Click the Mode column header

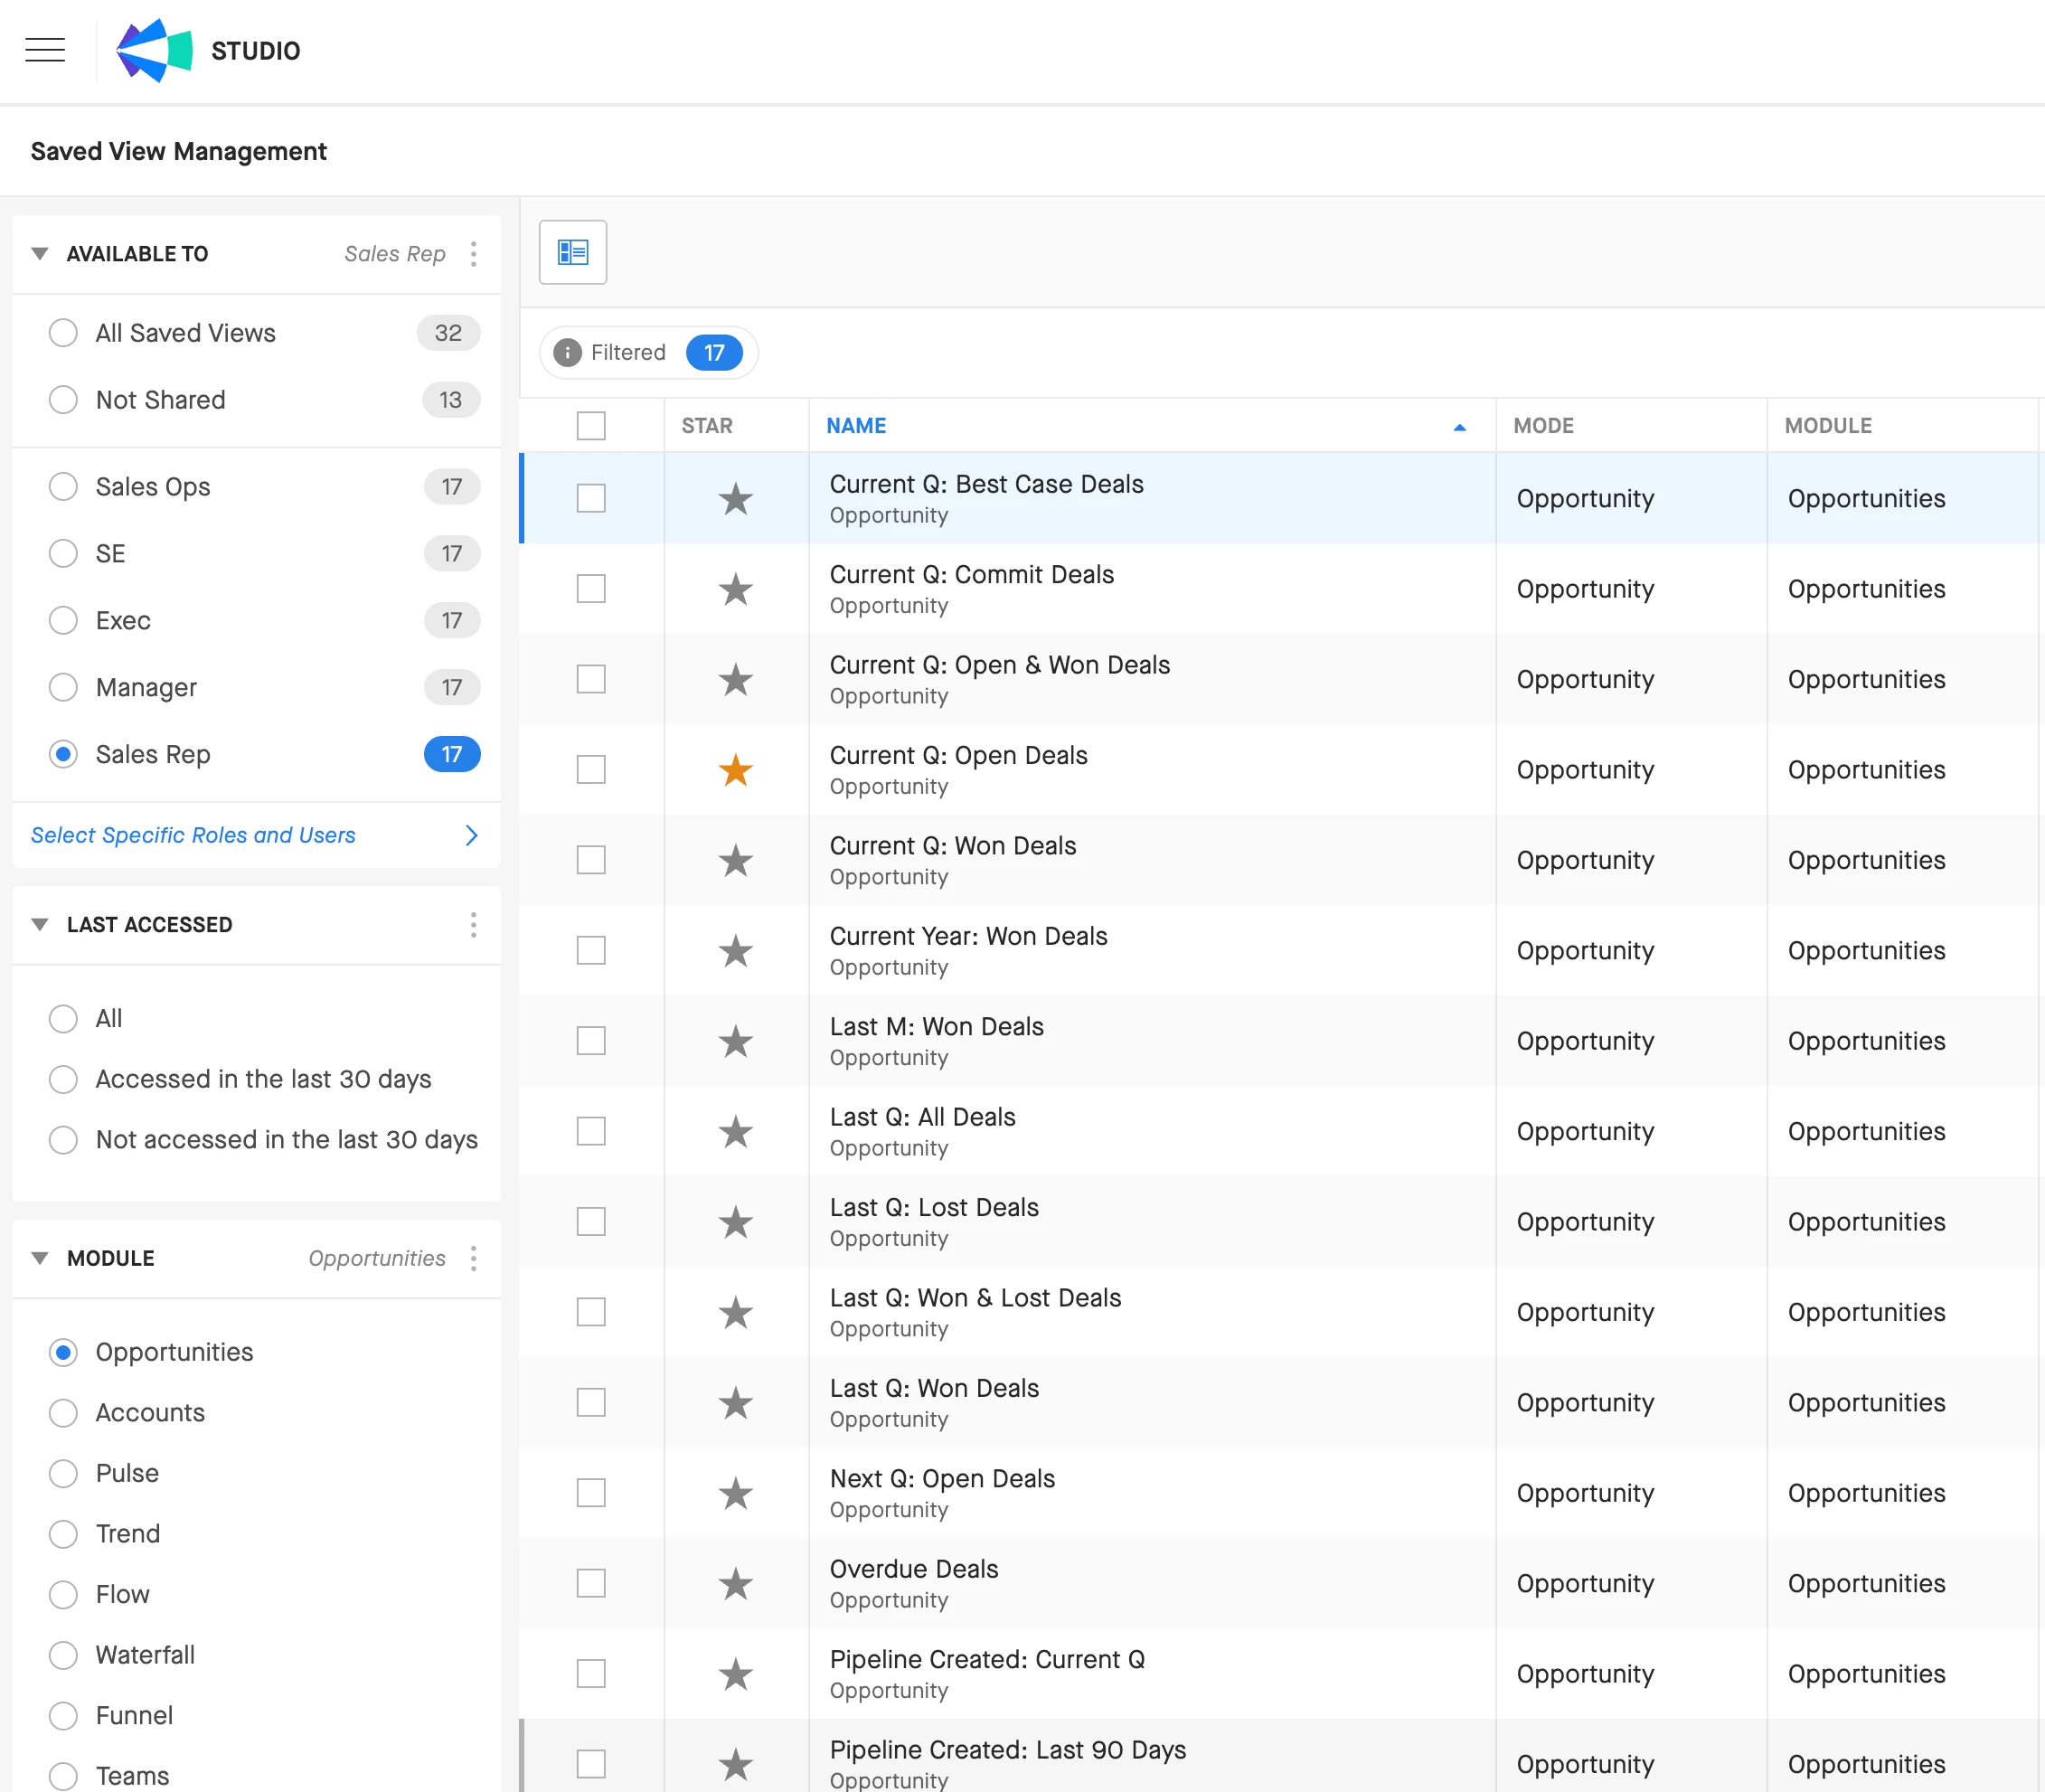(x=1543, y=426)
